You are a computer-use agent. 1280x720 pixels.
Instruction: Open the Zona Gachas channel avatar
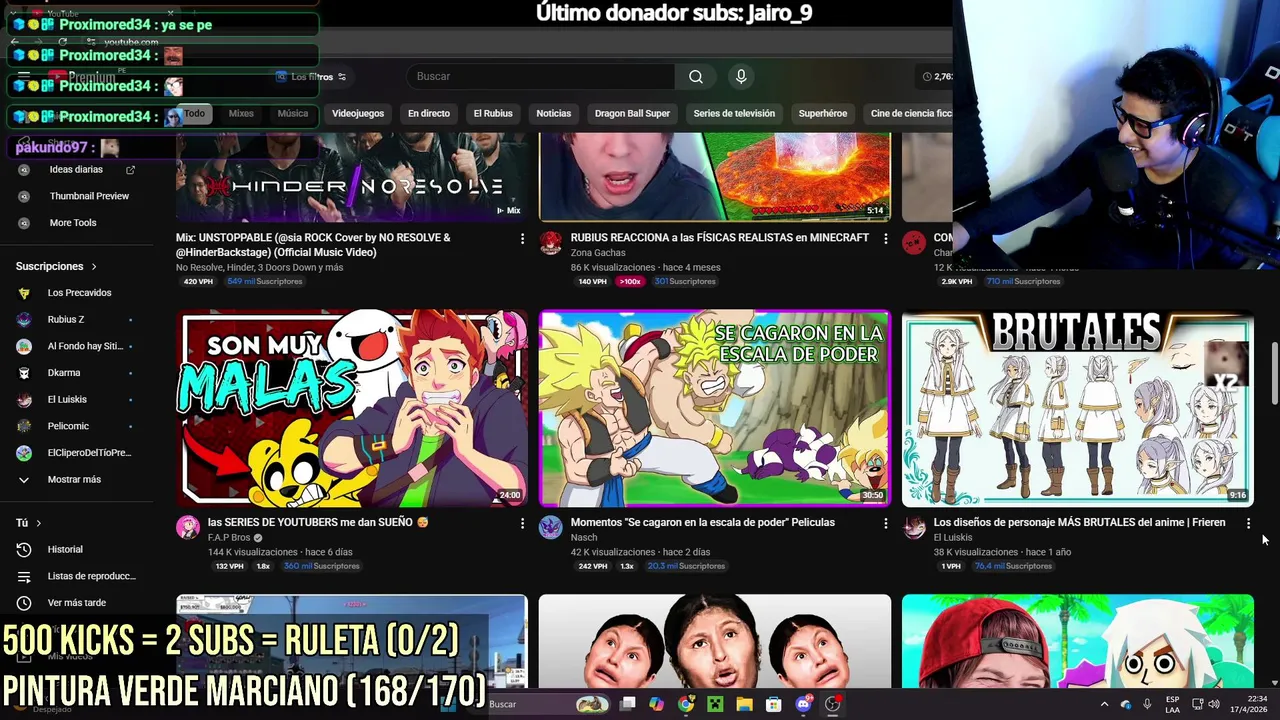pos(551,243)
